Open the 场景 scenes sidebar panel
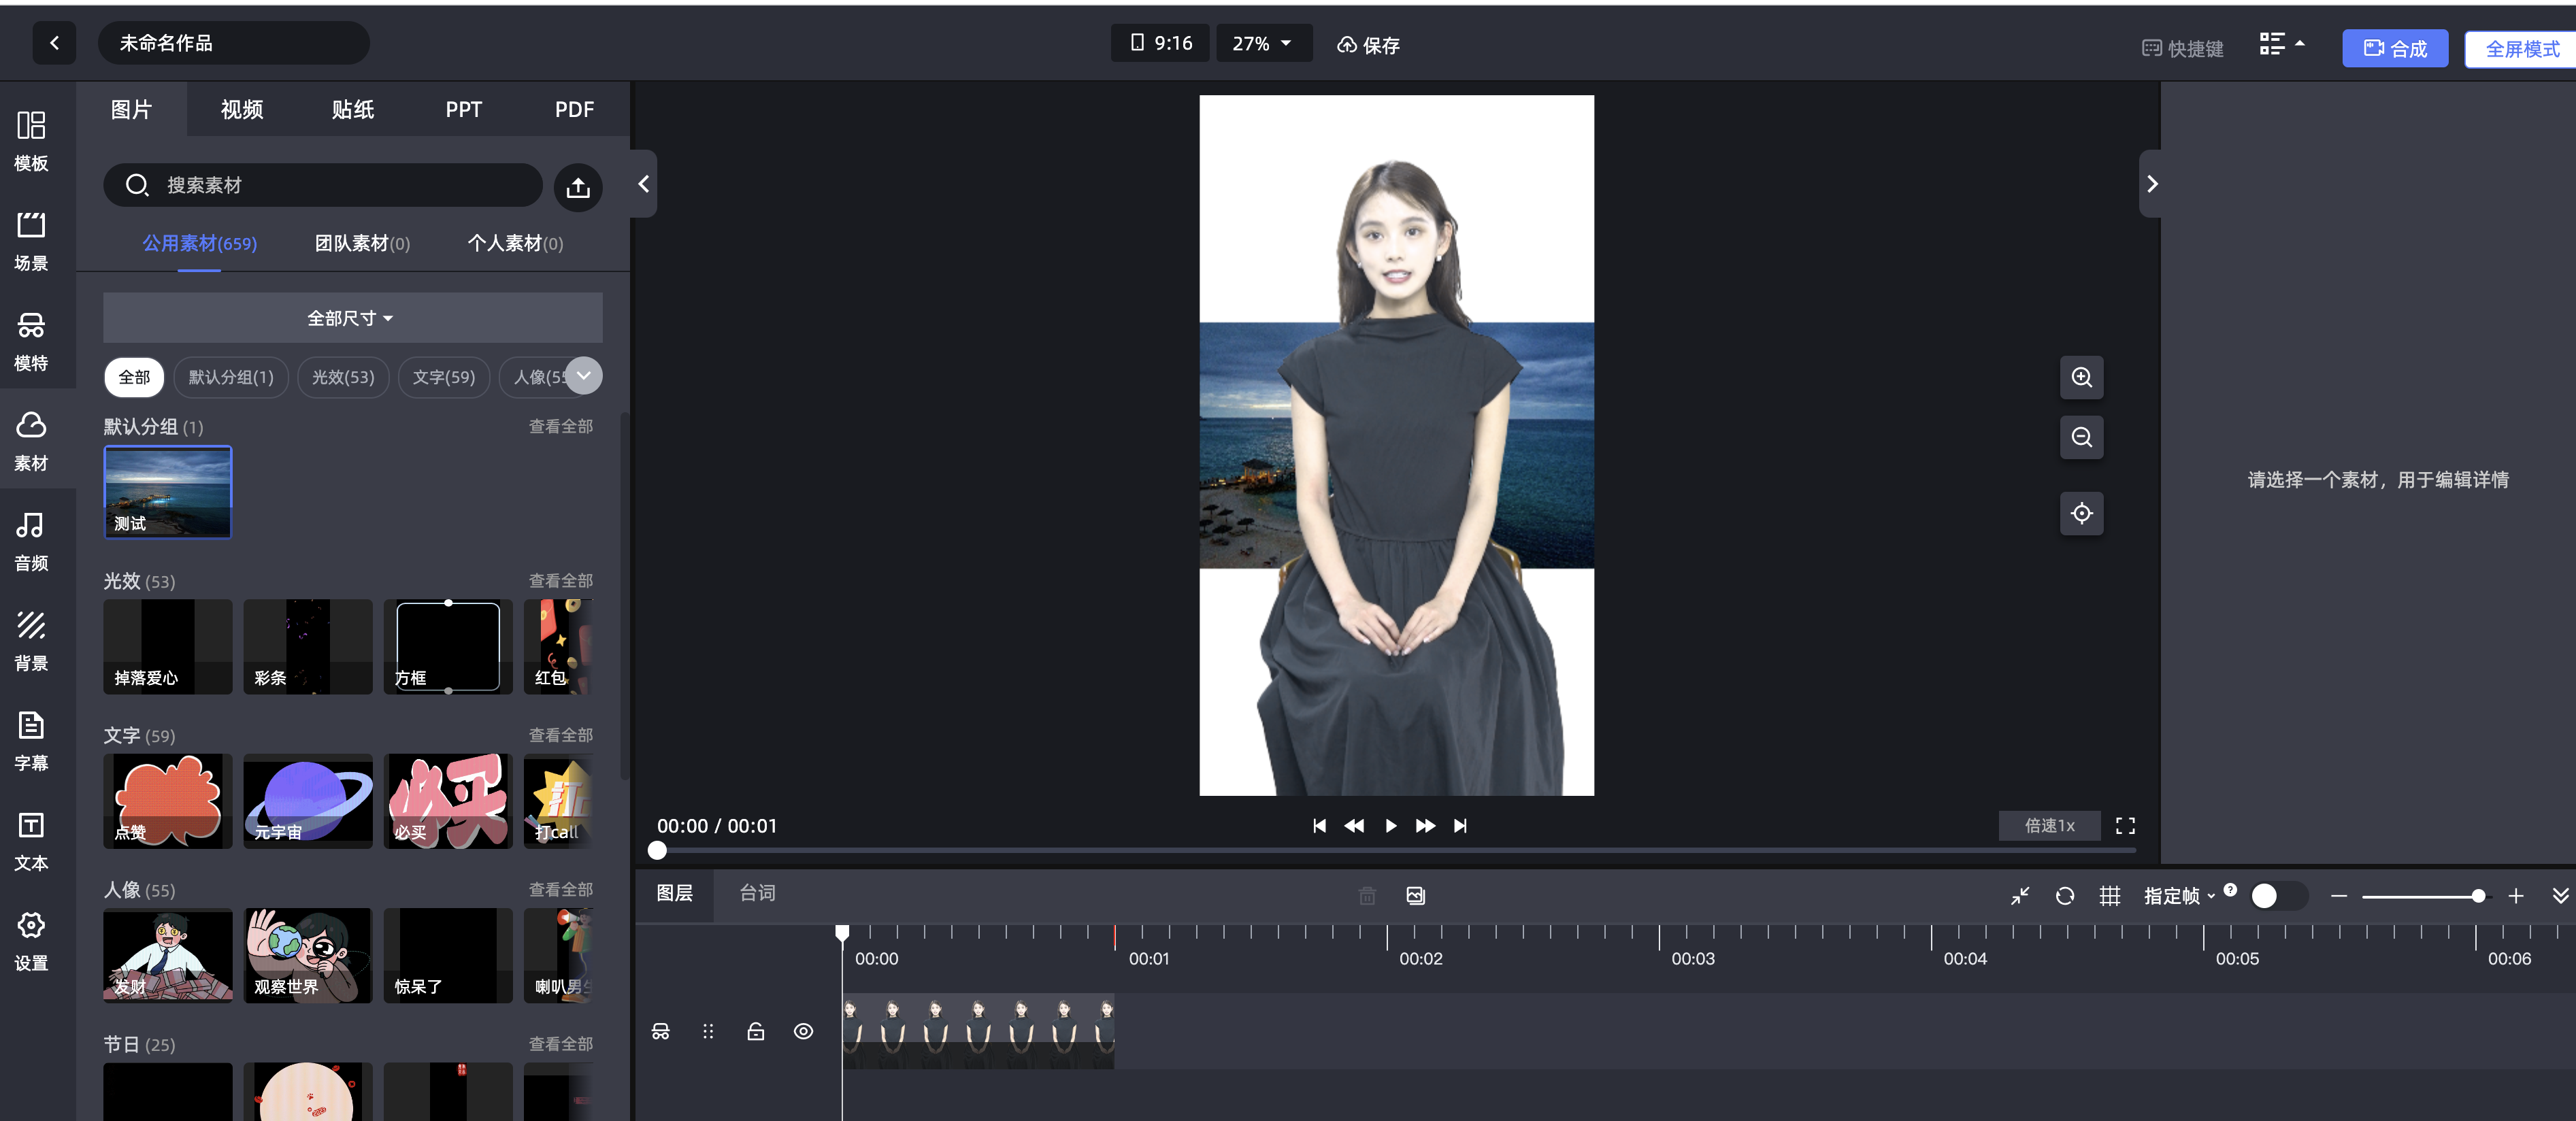This screenshot has width=2576, height=1121. pos(31,241)
